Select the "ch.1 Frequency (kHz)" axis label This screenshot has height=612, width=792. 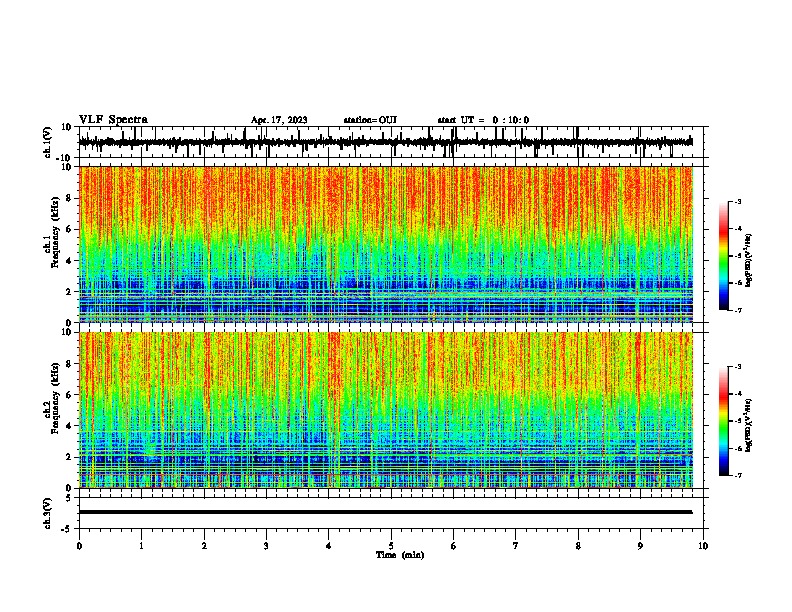coord(51,232)
